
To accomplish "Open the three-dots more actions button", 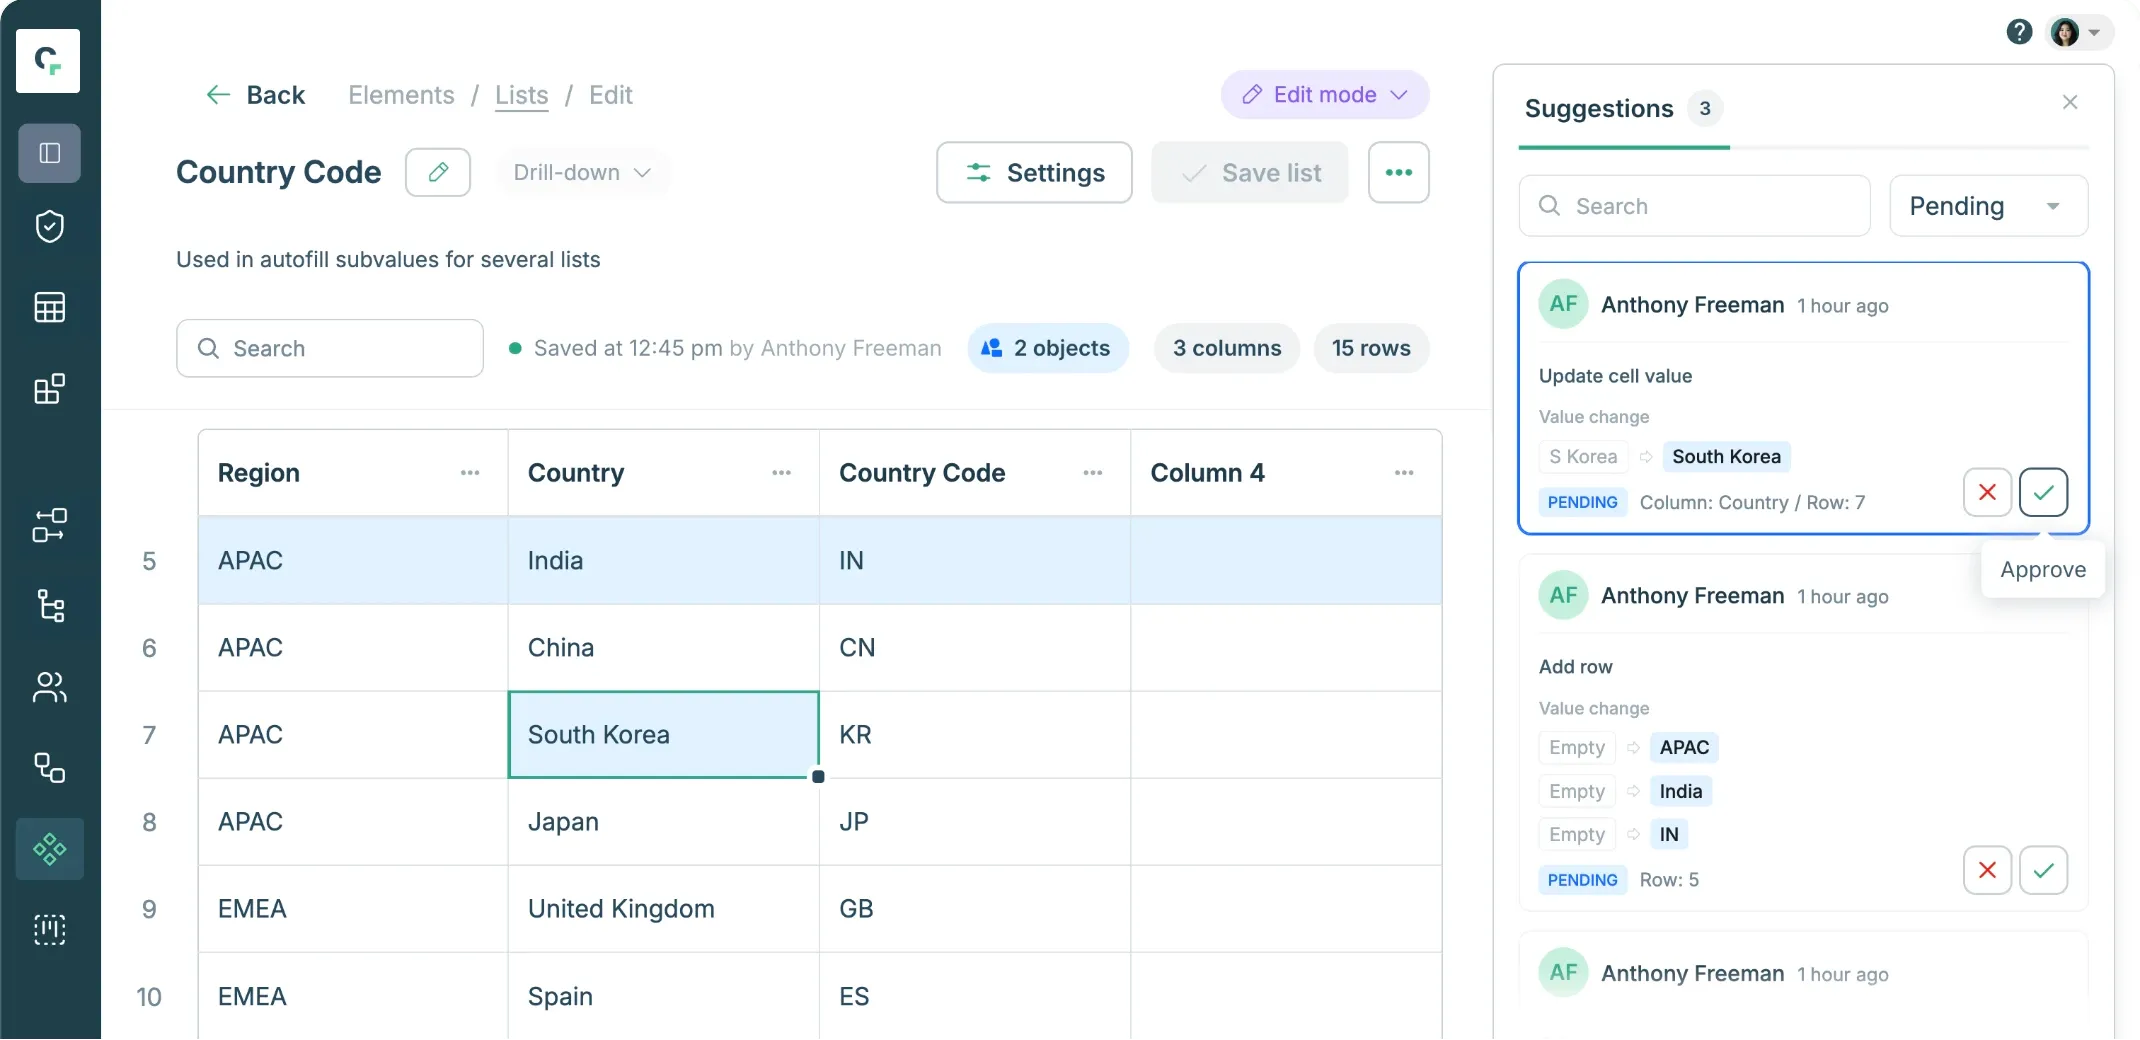I will pyautogui.click(x=1398, y=172).
